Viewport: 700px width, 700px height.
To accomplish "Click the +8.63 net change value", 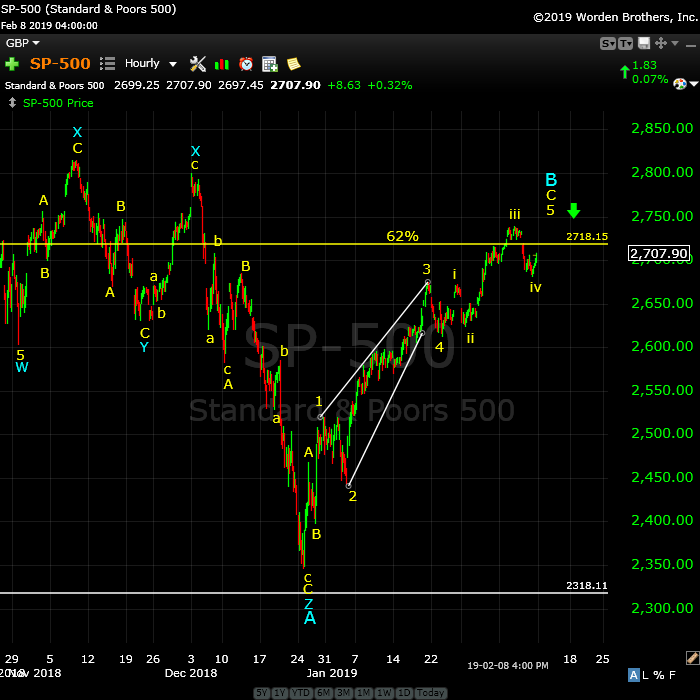I will [344, 85].
